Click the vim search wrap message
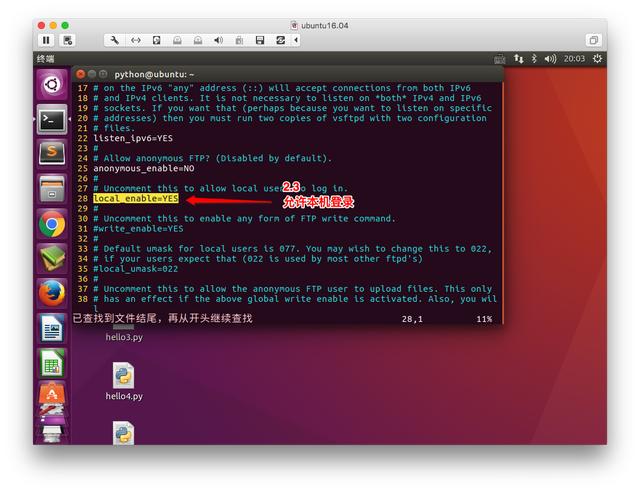Image resolution: width=640 pixels, height=492 pixels. tap(162, 318)
